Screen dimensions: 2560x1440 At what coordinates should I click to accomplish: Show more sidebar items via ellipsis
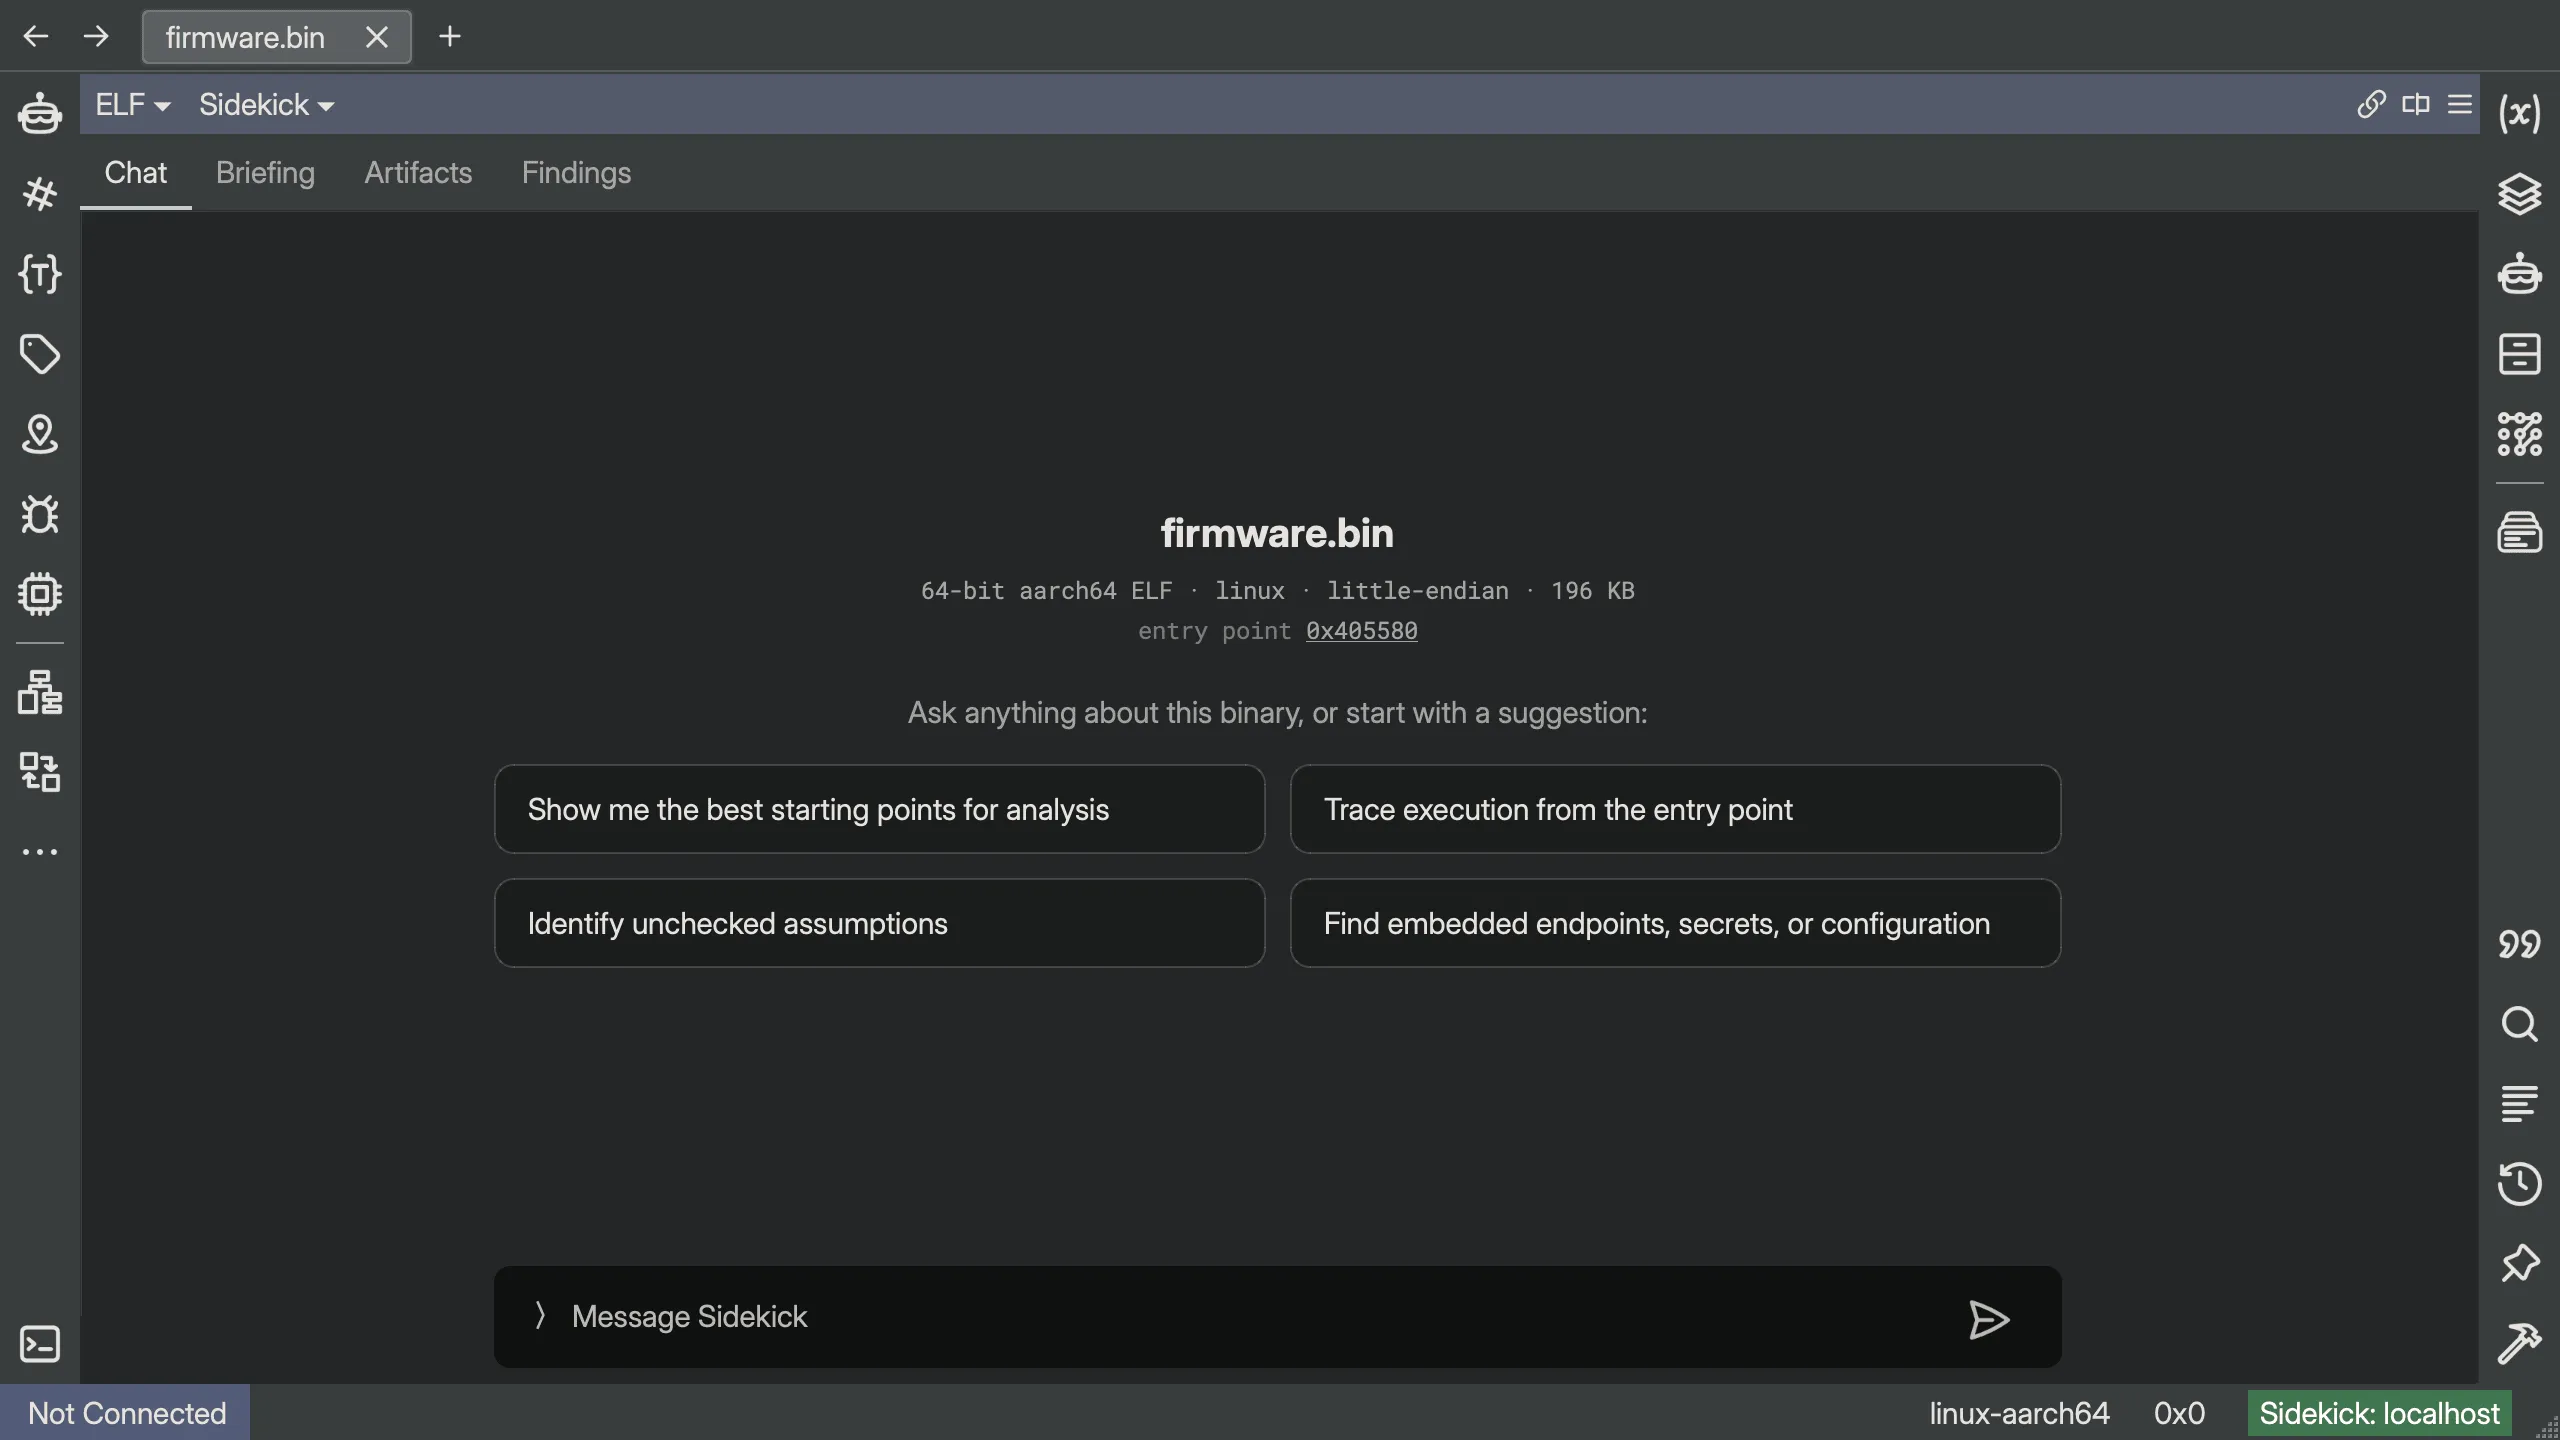[40, 852]
